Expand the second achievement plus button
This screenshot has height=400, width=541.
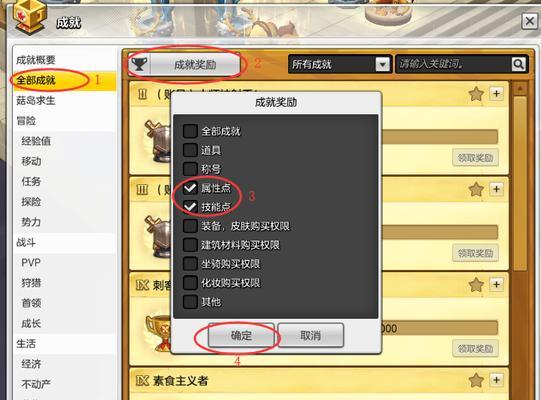pyautogui.click(x=496, y=189)
